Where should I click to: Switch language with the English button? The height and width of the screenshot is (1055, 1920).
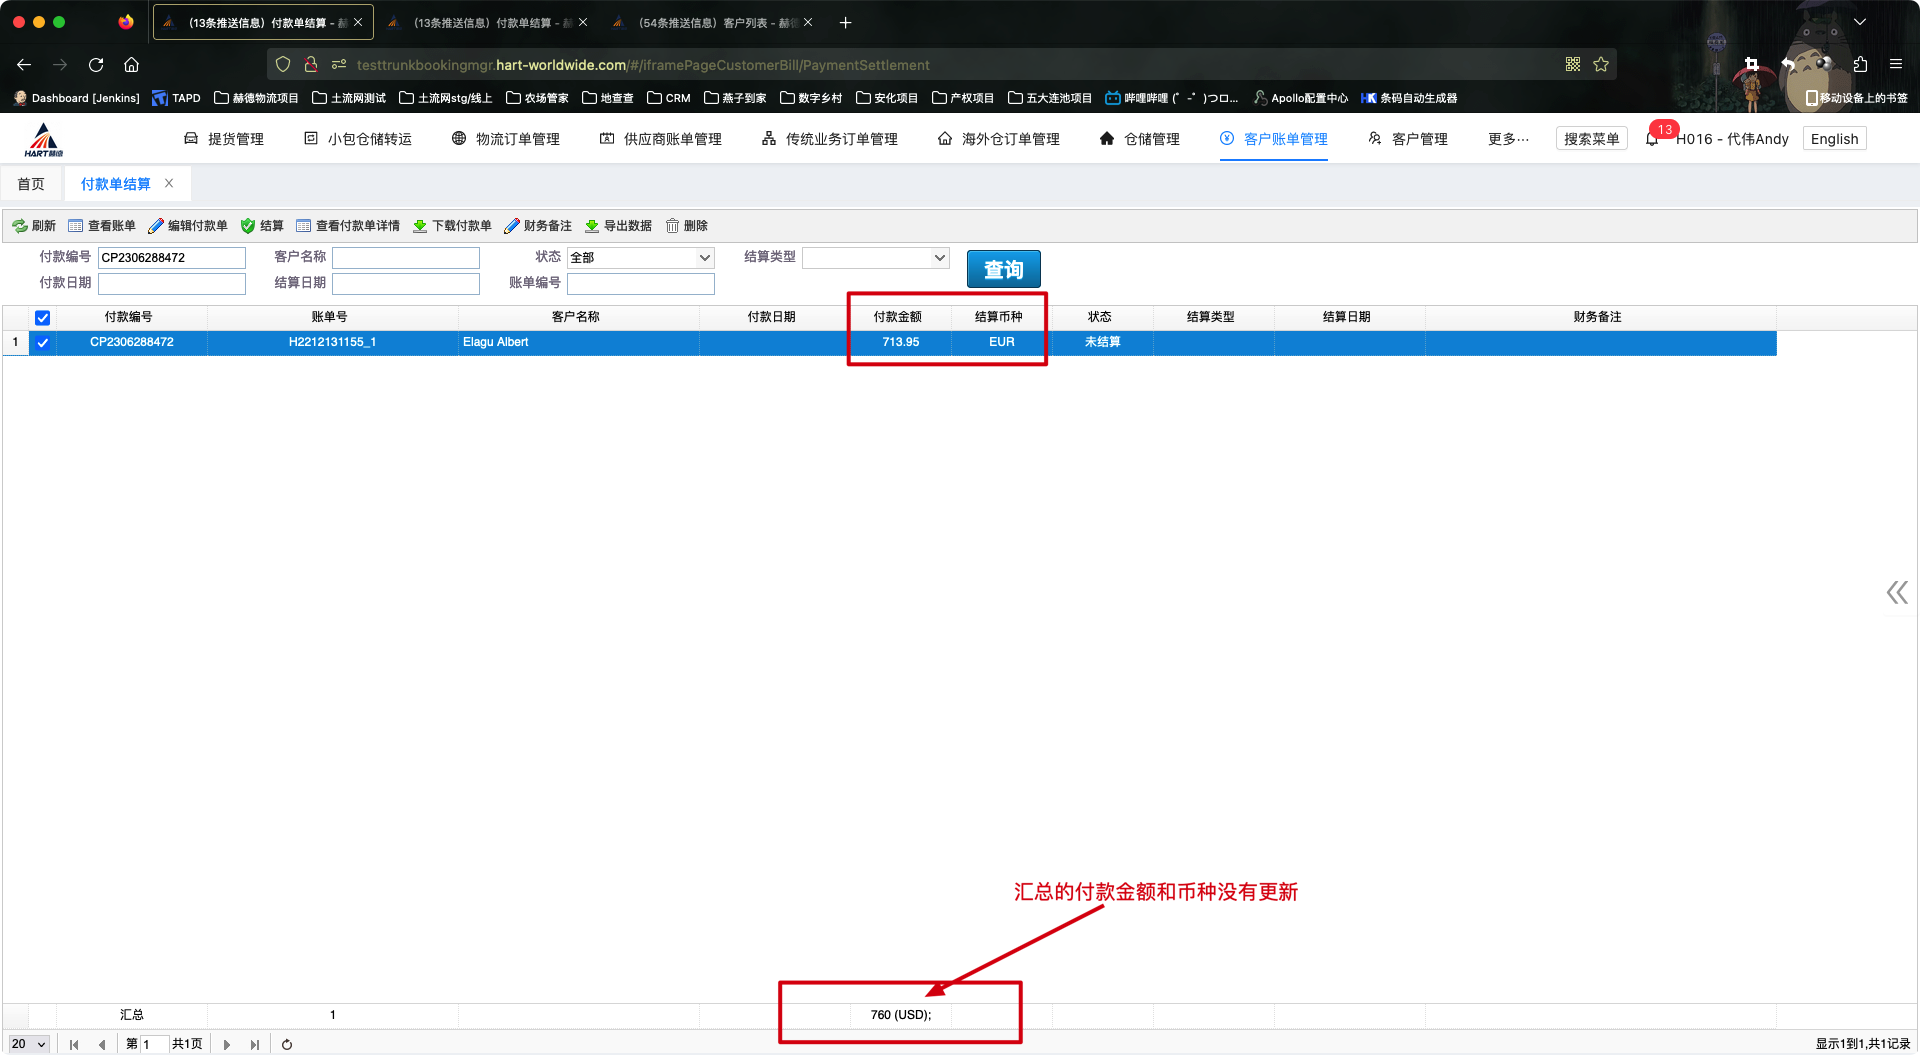click(x=1834, y=139)
